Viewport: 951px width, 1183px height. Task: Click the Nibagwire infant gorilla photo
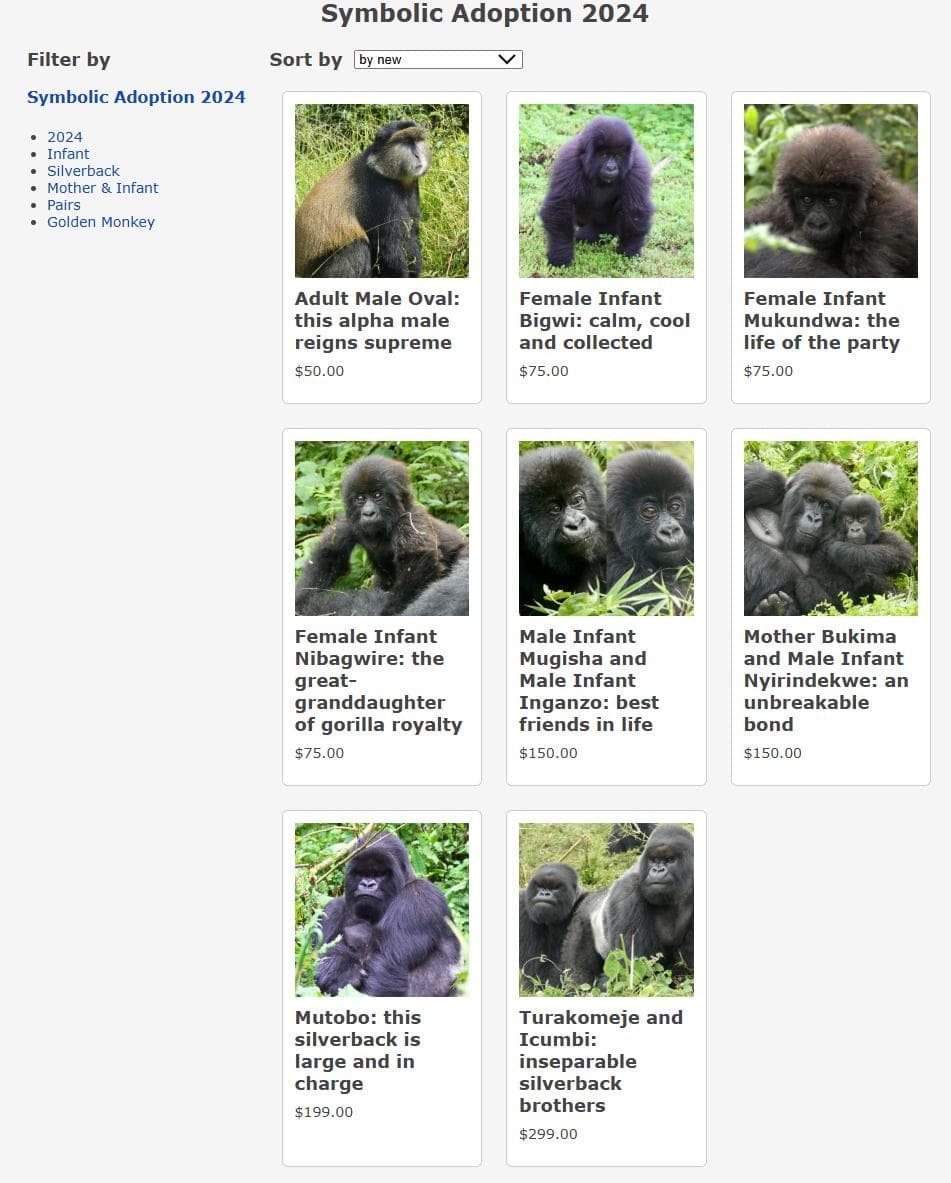point(382,528)
